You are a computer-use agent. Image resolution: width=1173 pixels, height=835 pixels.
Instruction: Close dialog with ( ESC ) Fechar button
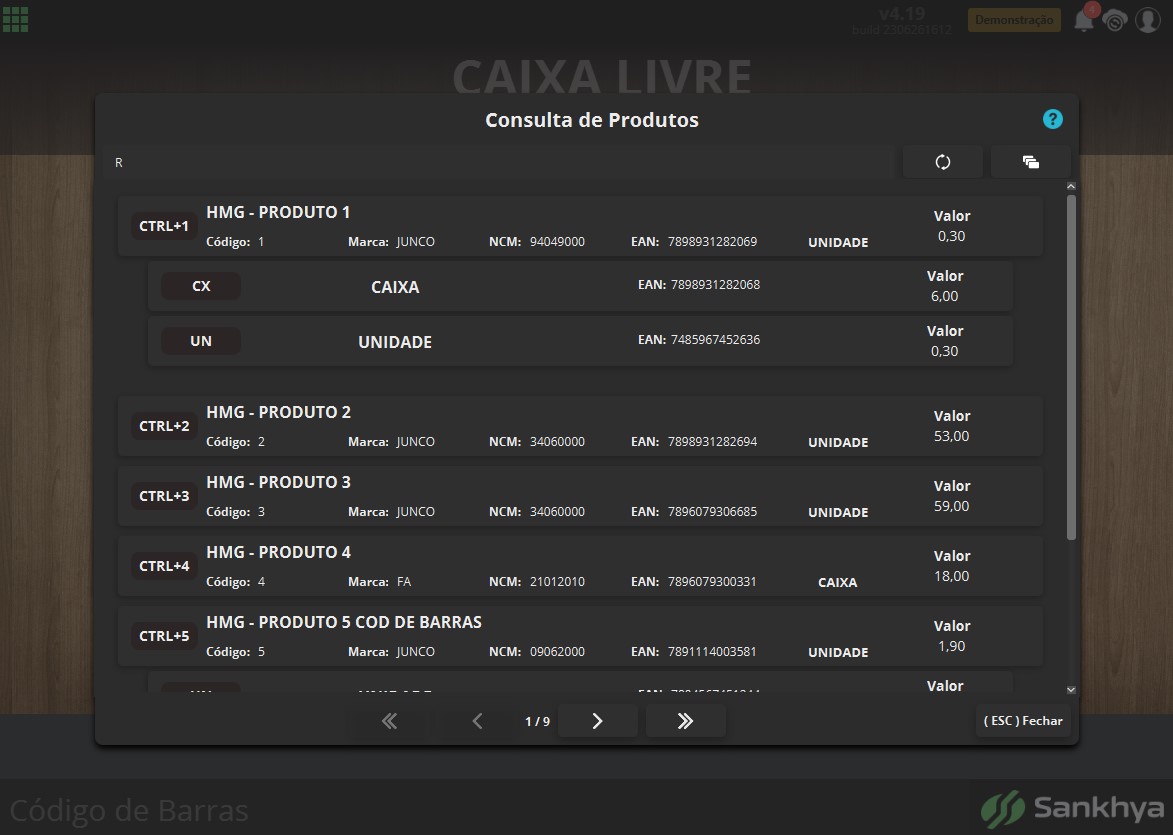tap(1023, 721)
